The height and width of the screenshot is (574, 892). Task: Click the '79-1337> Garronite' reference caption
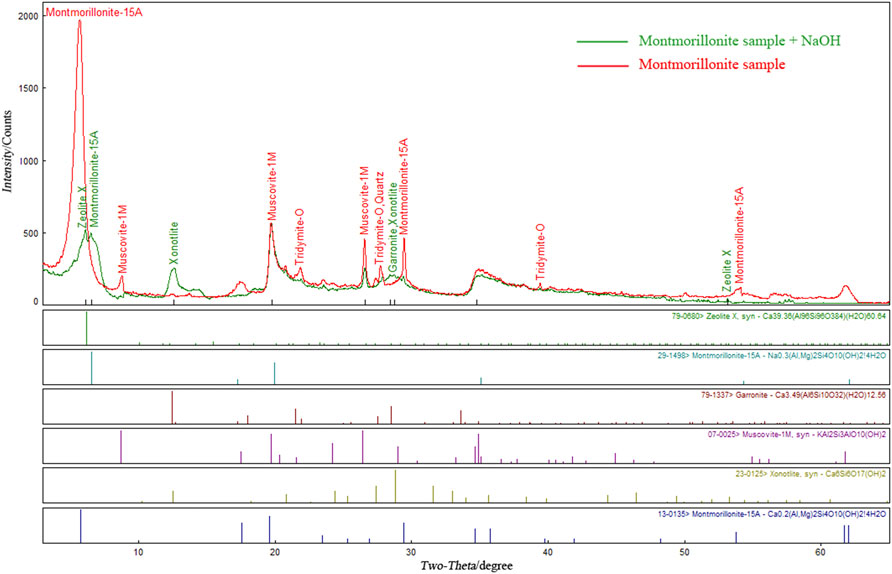tap(793, 395)
